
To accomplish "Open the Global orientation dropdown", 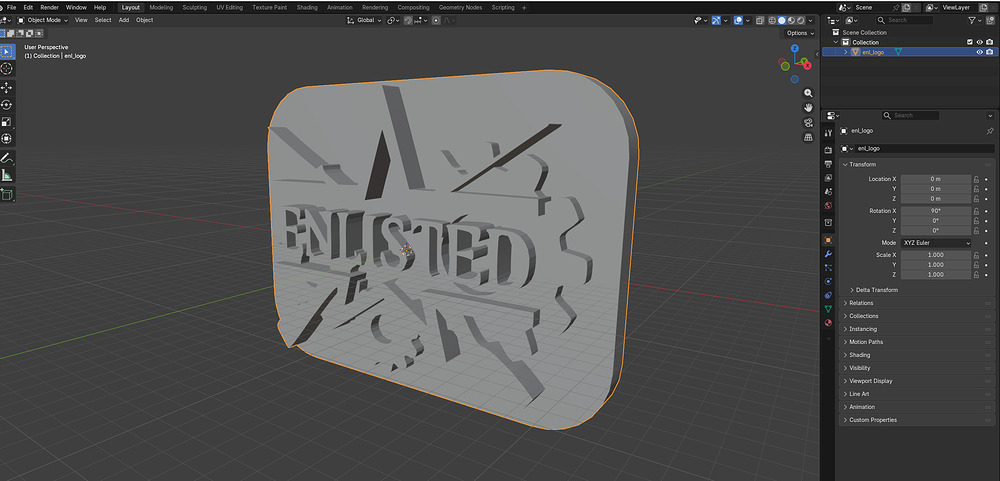I will (x=364, y=20).
